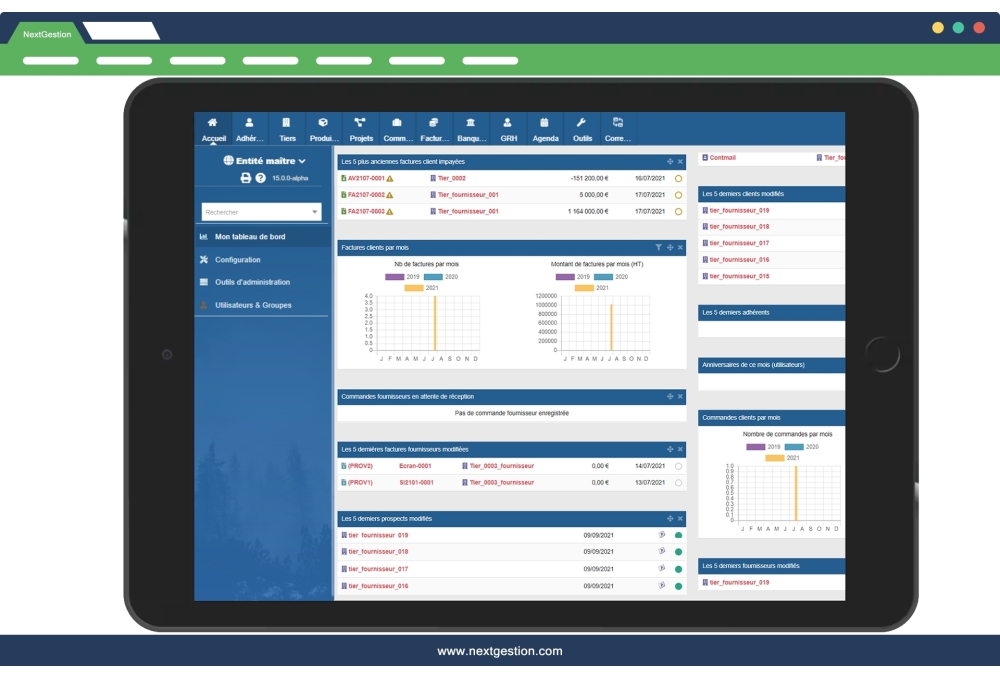Click green status dot for tier_fournisseur_018 prospect
Viewport: 1000px width, 679px height.
point(678,552)
